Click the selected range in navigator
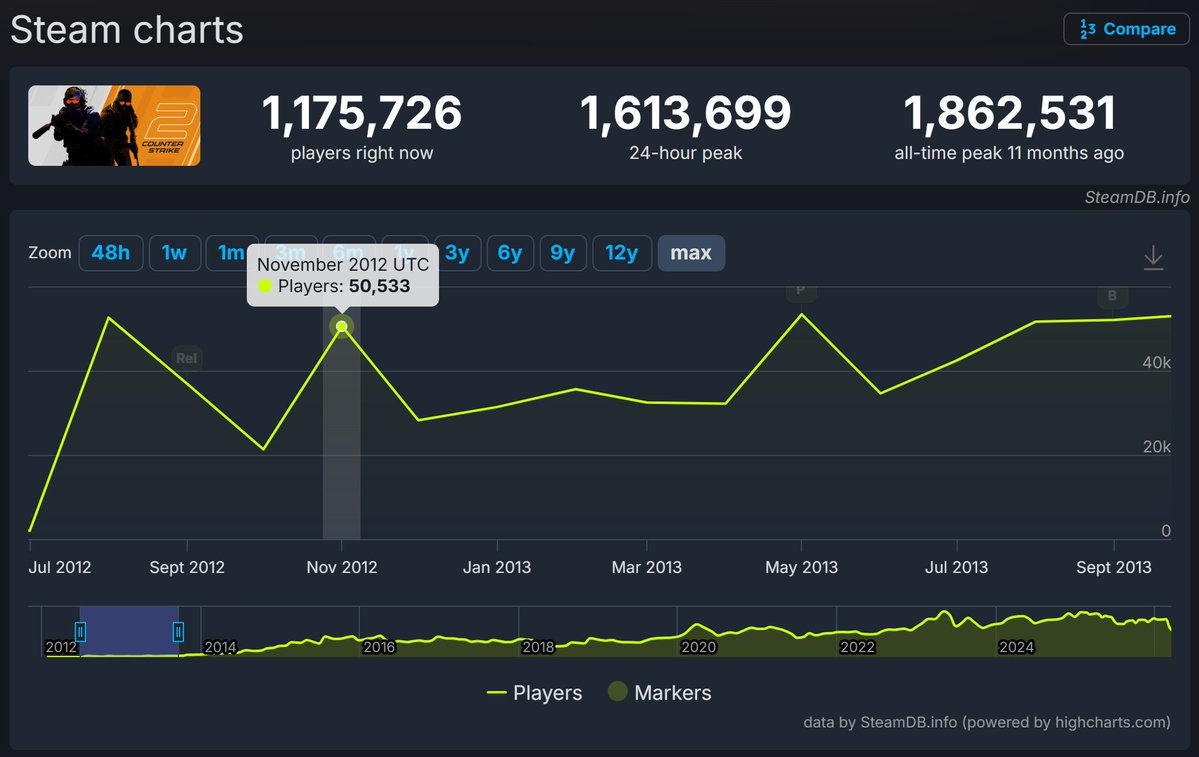The height and width of the screenshot is (757, 1199). coord(129,631)
